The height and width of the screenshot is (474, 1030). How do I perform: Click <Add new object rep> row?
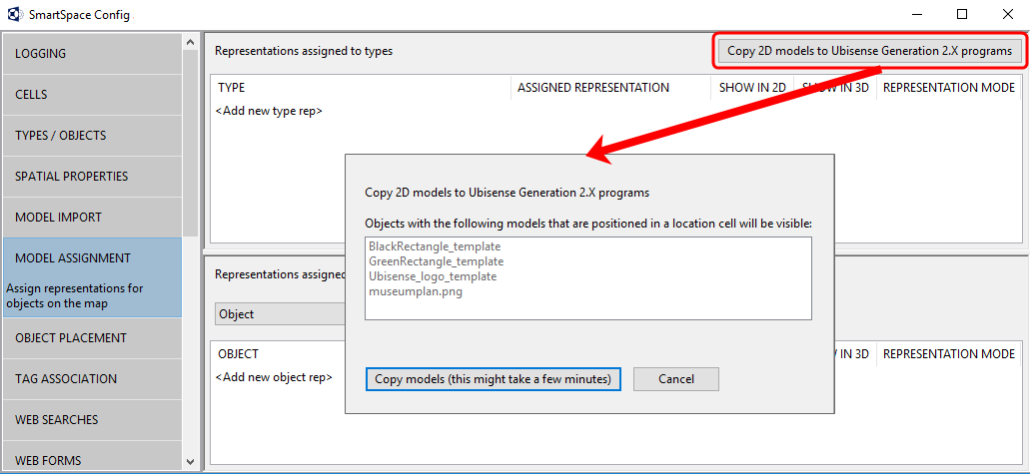[274, 377]
